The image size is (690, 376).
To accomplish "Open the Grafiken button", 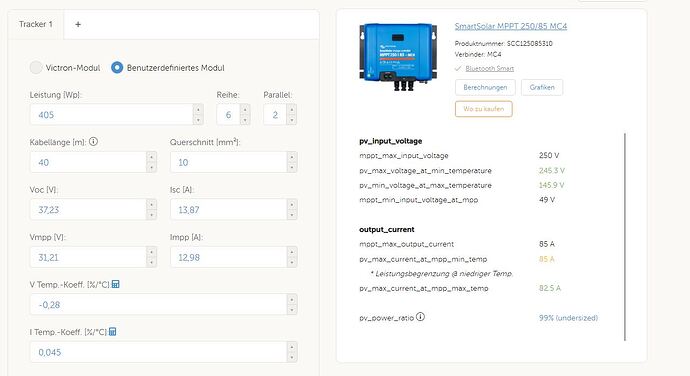I will pos(542,87).
